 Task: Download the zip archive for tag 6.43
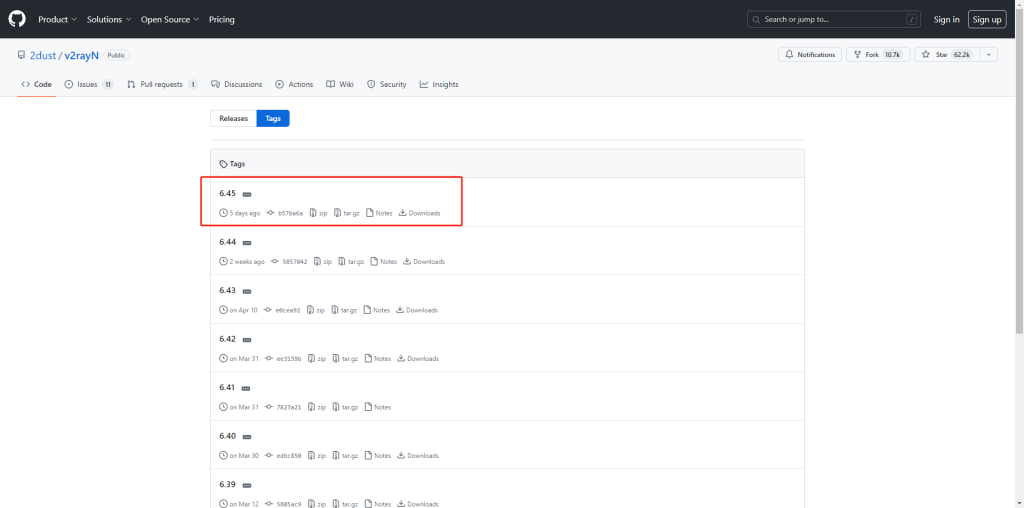[x=316, y=310]
